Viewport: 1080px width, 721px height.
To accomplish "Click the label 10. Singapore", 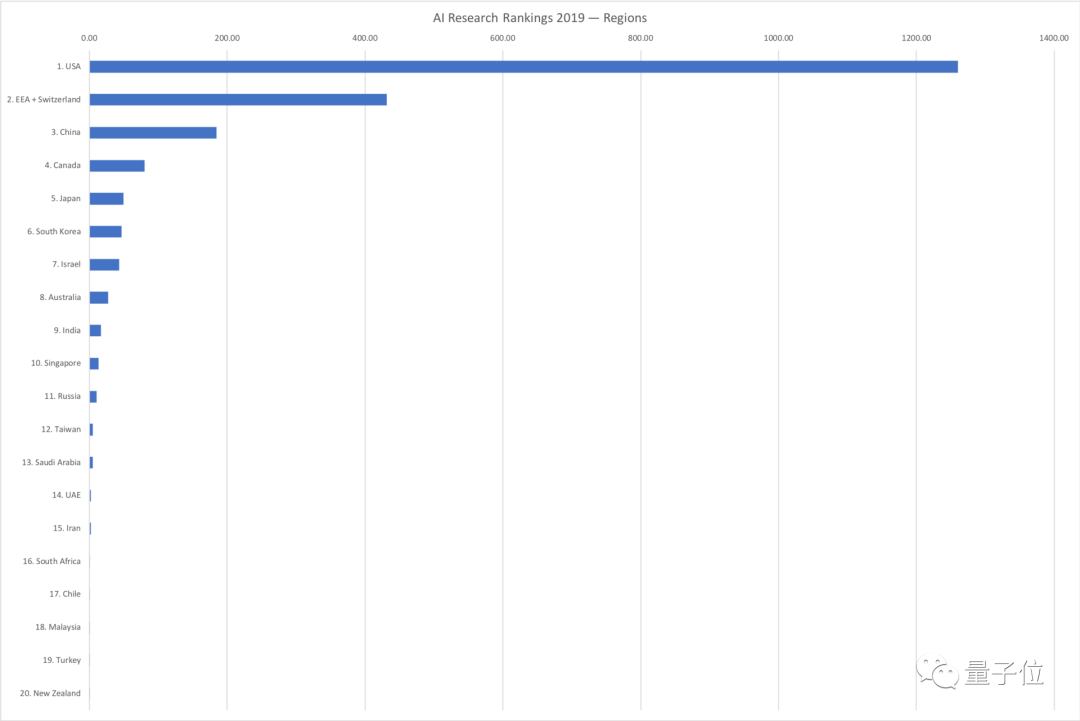I will 56,363.
